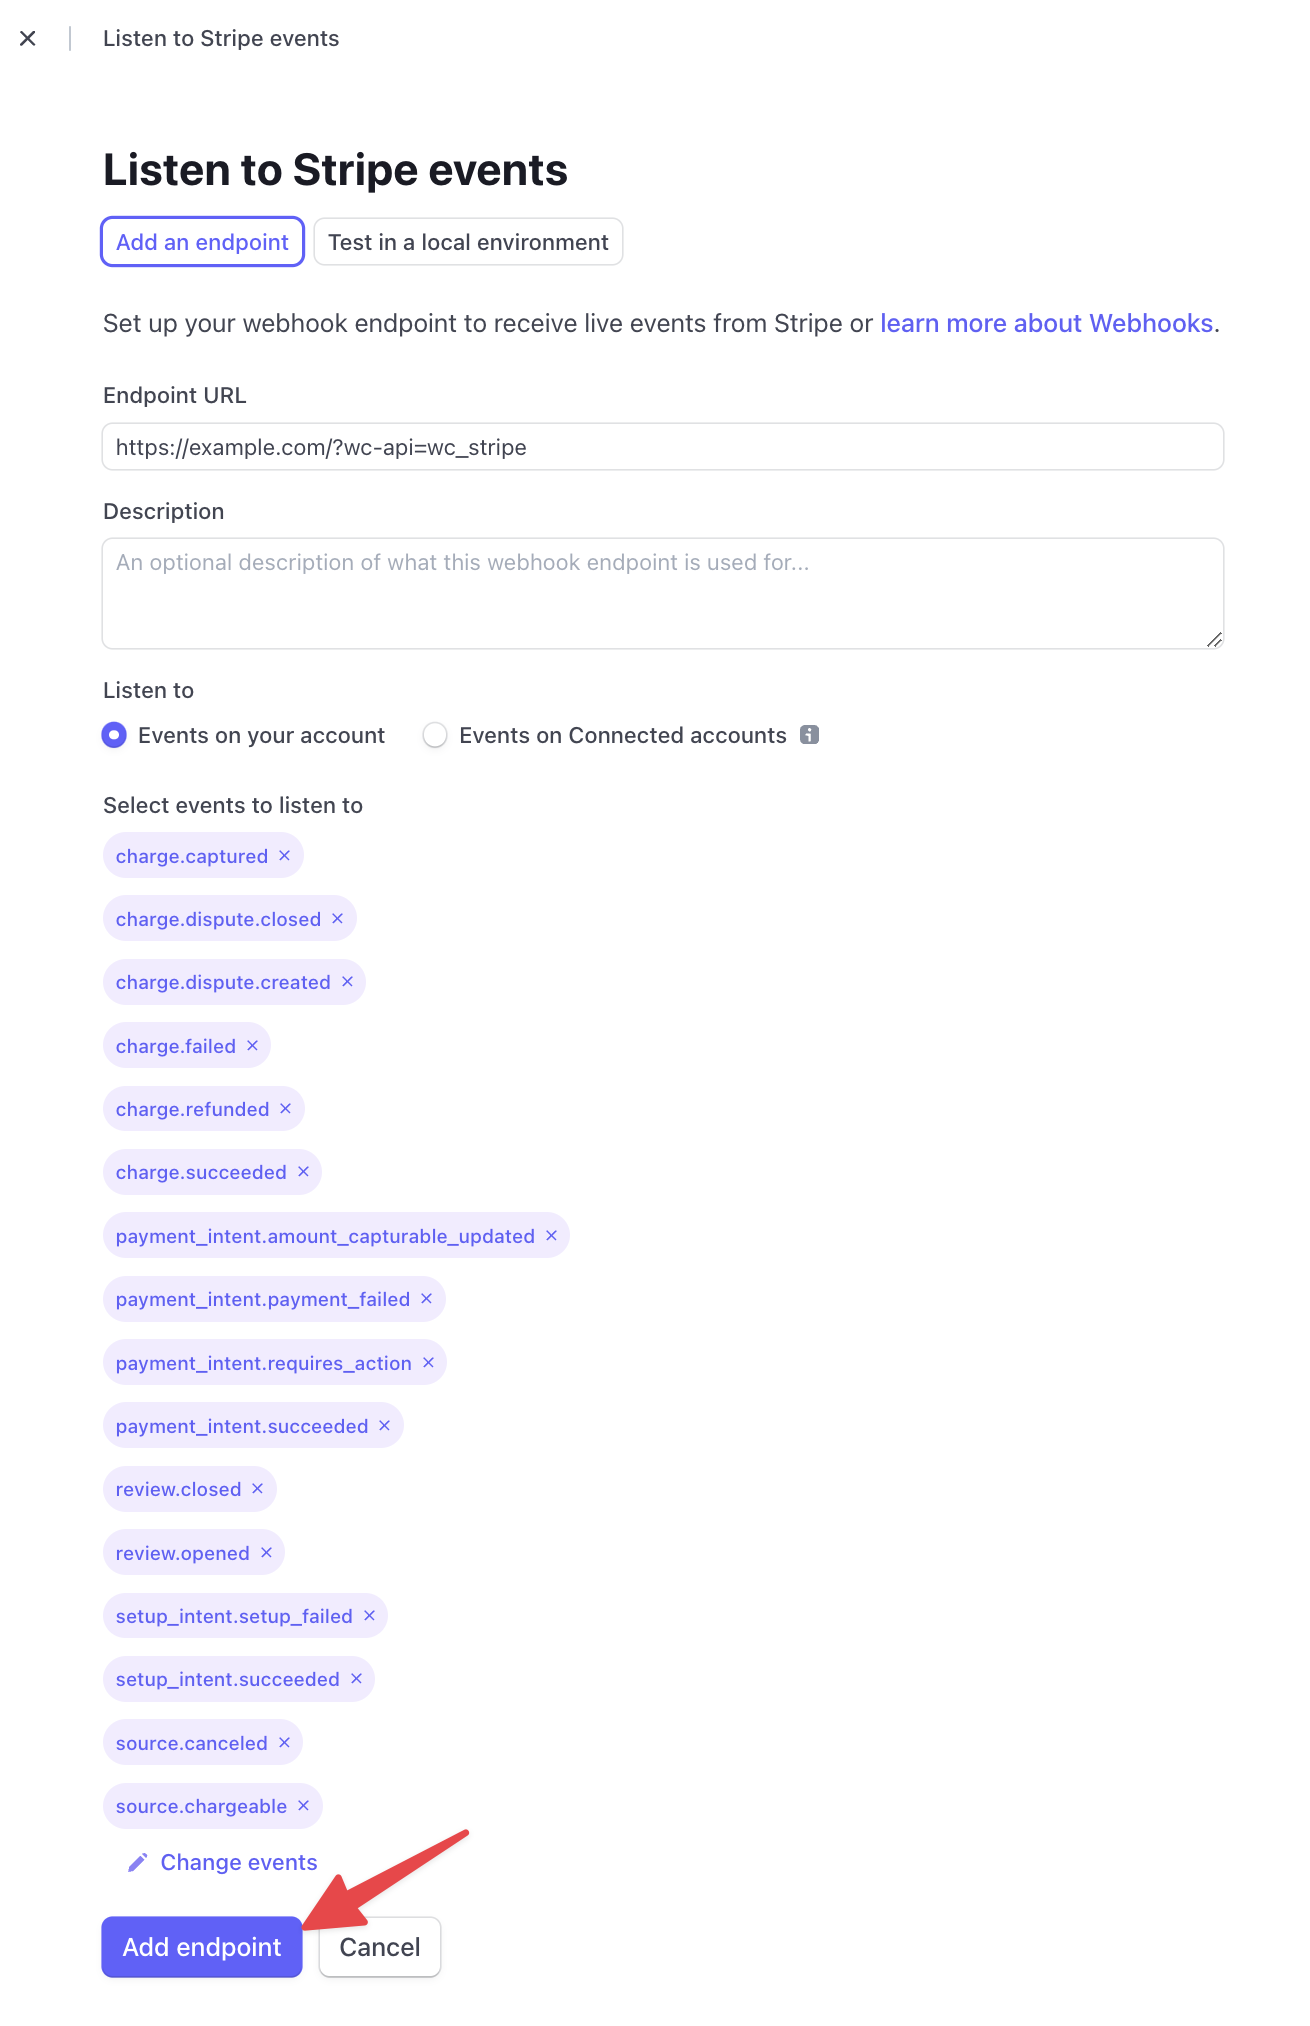Select the Add an endpoint tab
Image resolution: width=1310 pixels, height=2026 pixels.
[201, 241]
